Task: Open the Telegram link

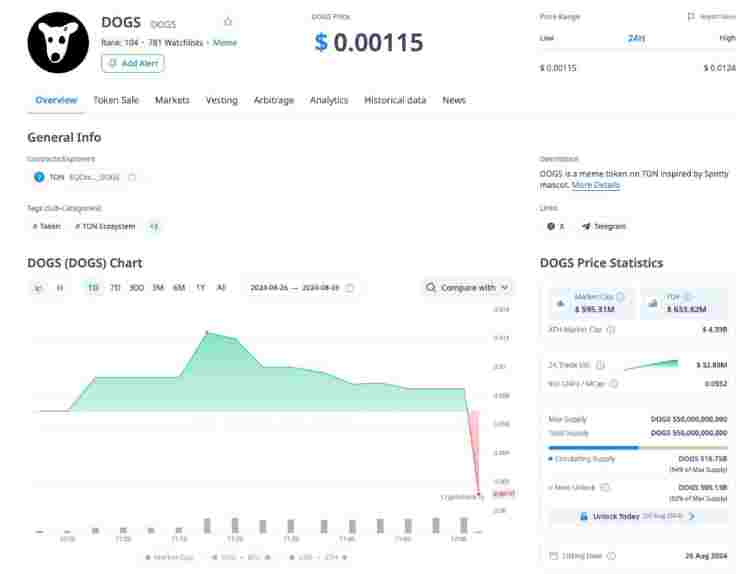Action: coord(604,226)
